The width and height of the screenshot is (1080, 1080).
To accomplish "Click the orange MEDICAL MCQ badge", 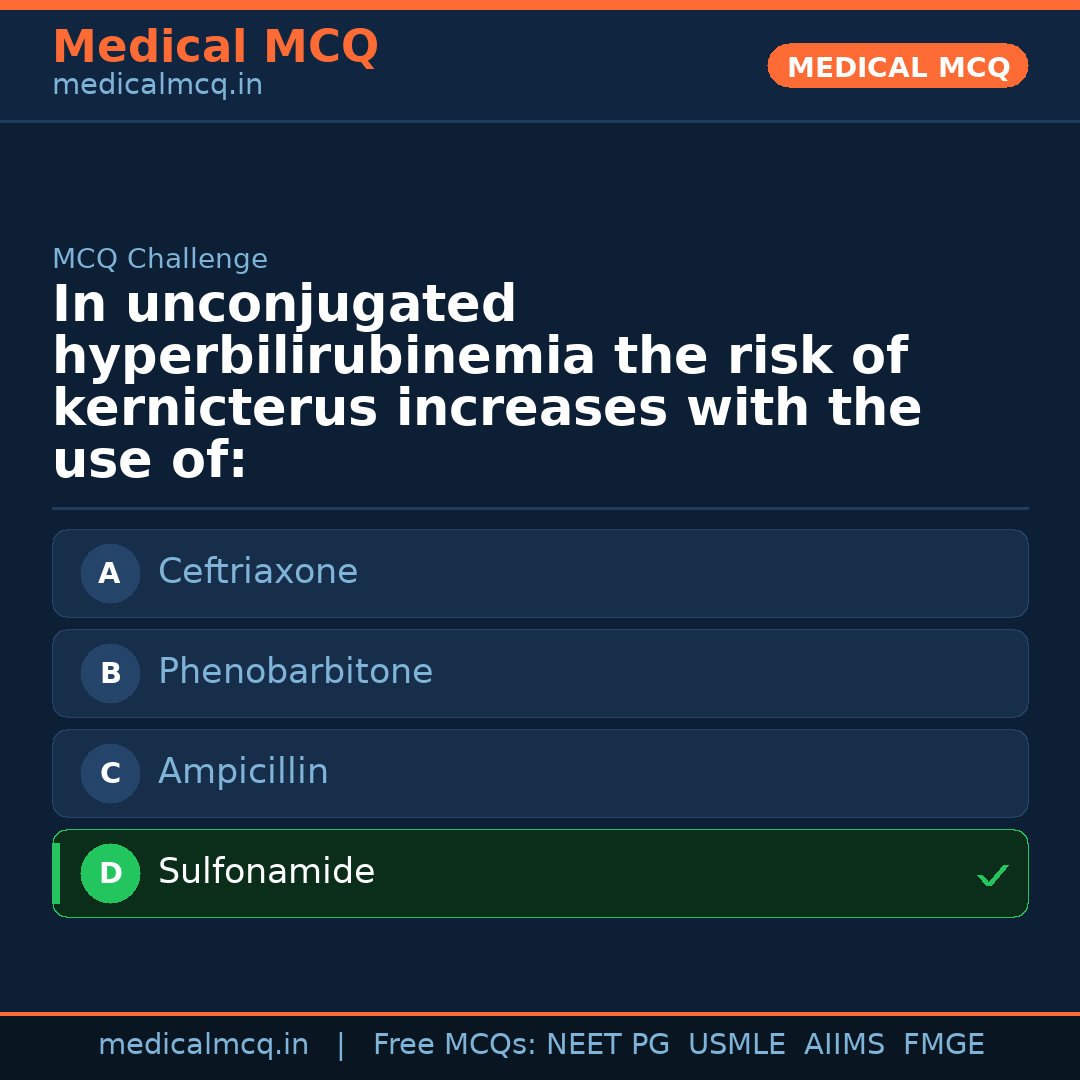I will point(898,67).
